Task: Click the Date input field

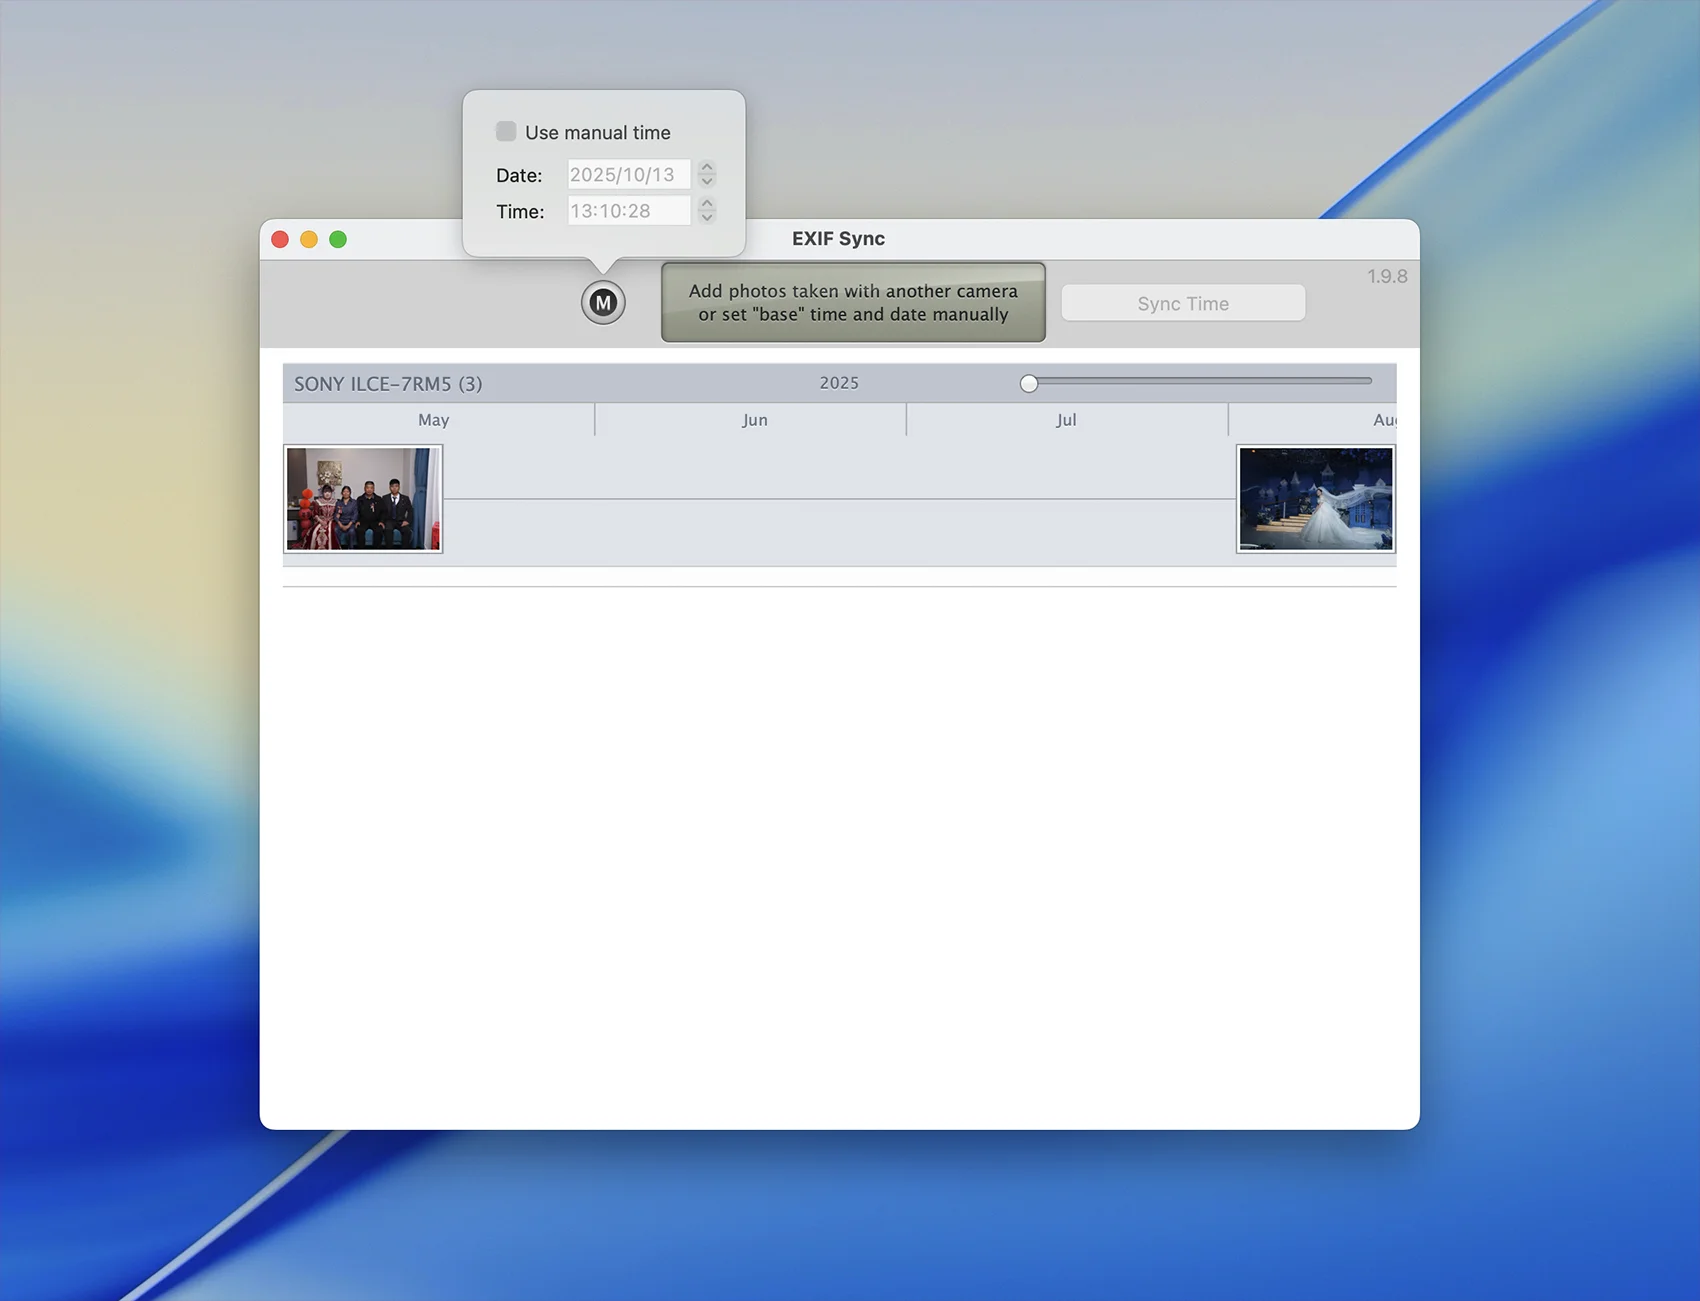Action: pos(628,175)
